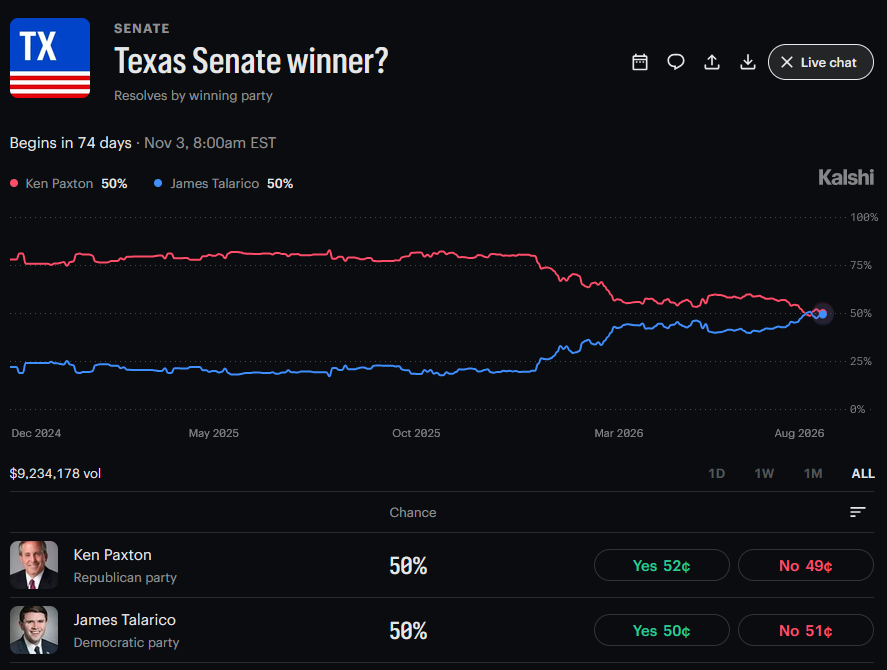
Task: Open the calendar icon in header
Action: point(640,62)
